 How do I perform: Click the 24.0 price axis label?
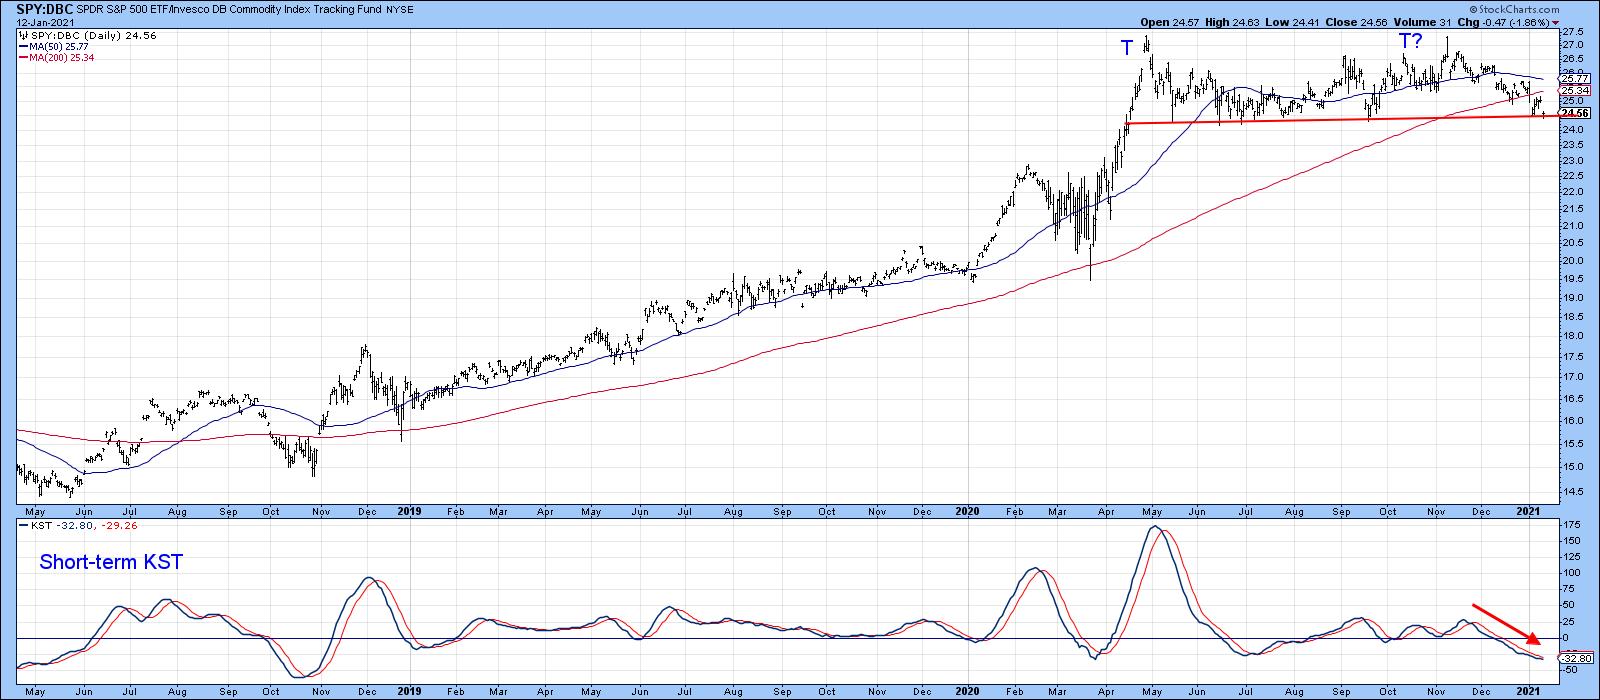pos(1571,129)
